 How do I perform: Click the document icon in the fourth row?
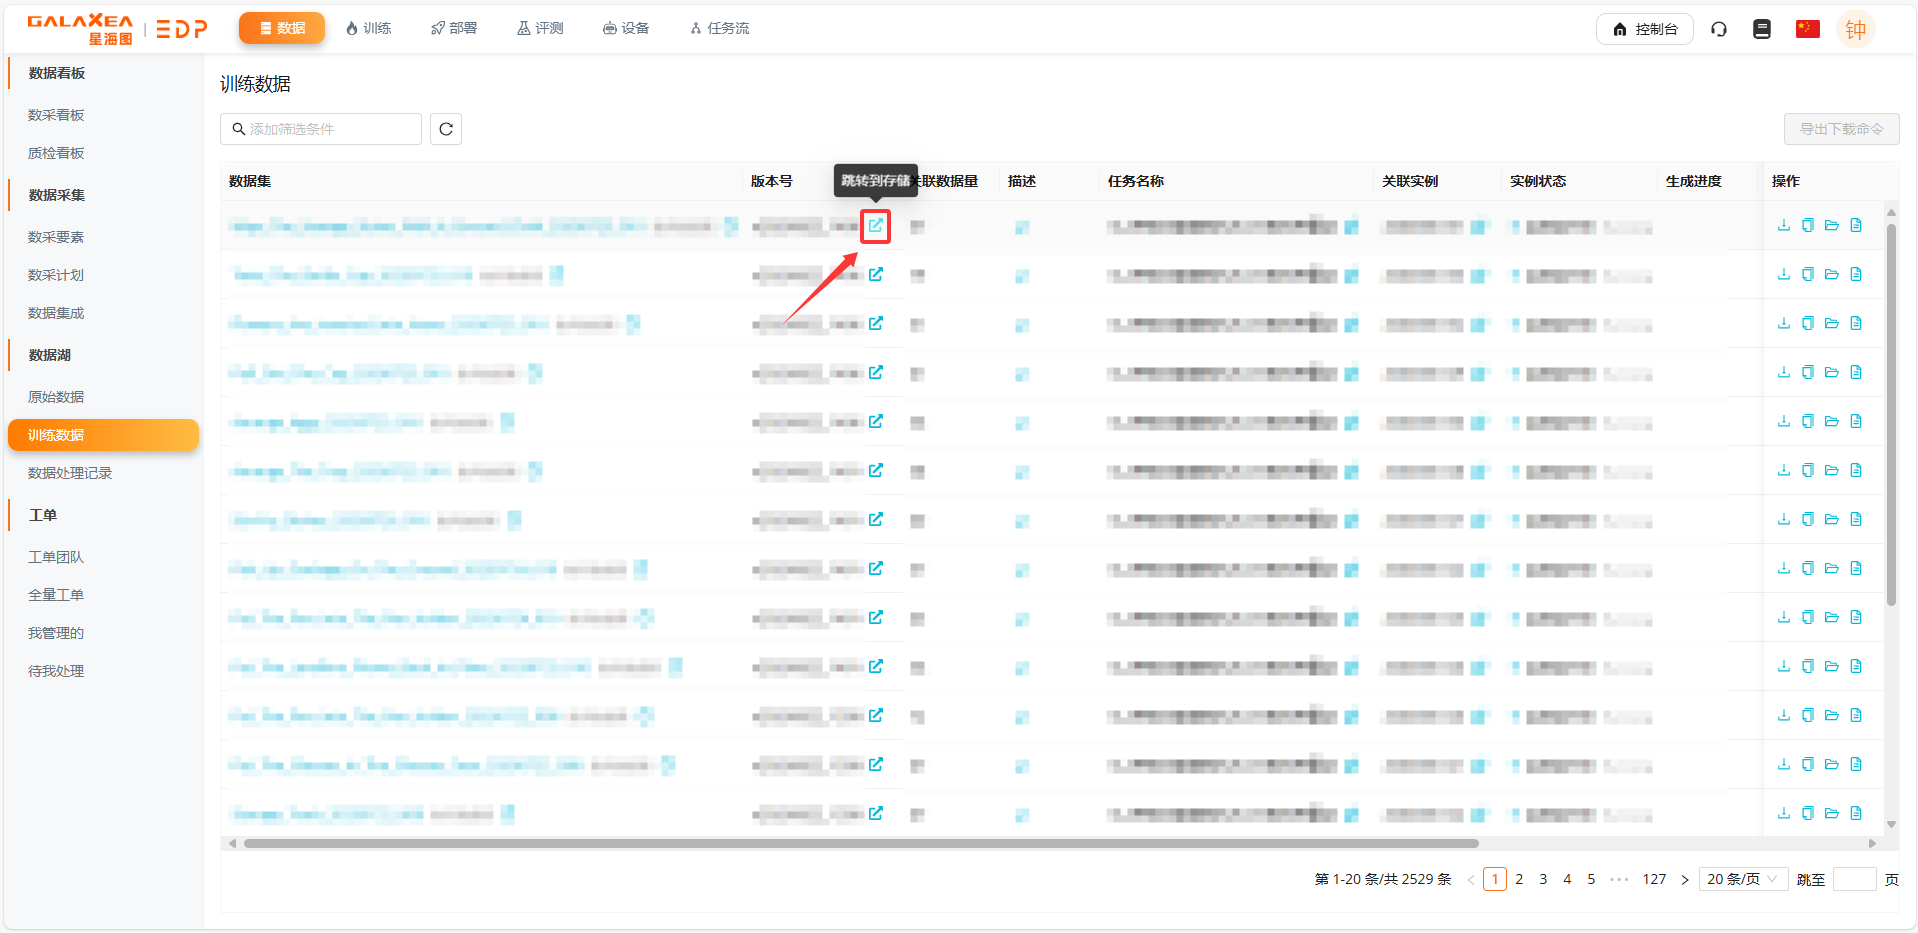(x=1856, y=372)
